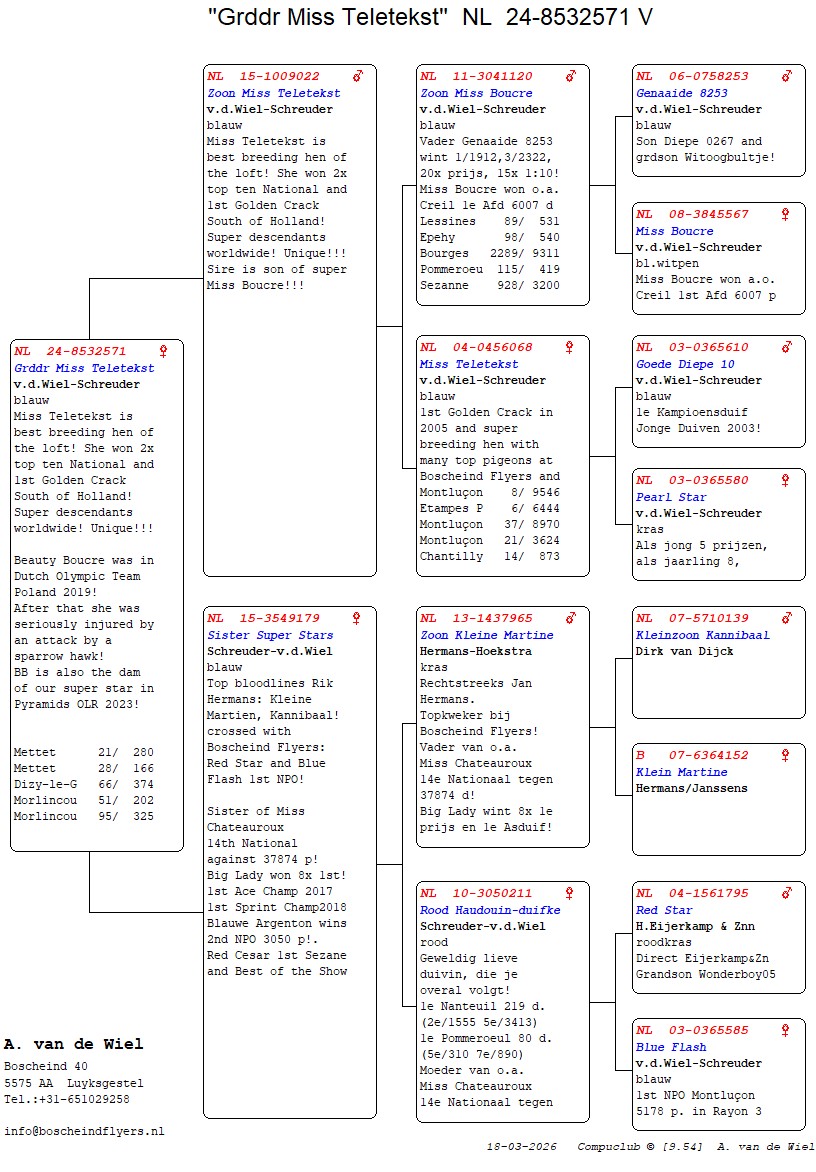Select the female symbol beside NL 15-3549179
This screenshot has width=816, height=1172.
click(358, 618)
